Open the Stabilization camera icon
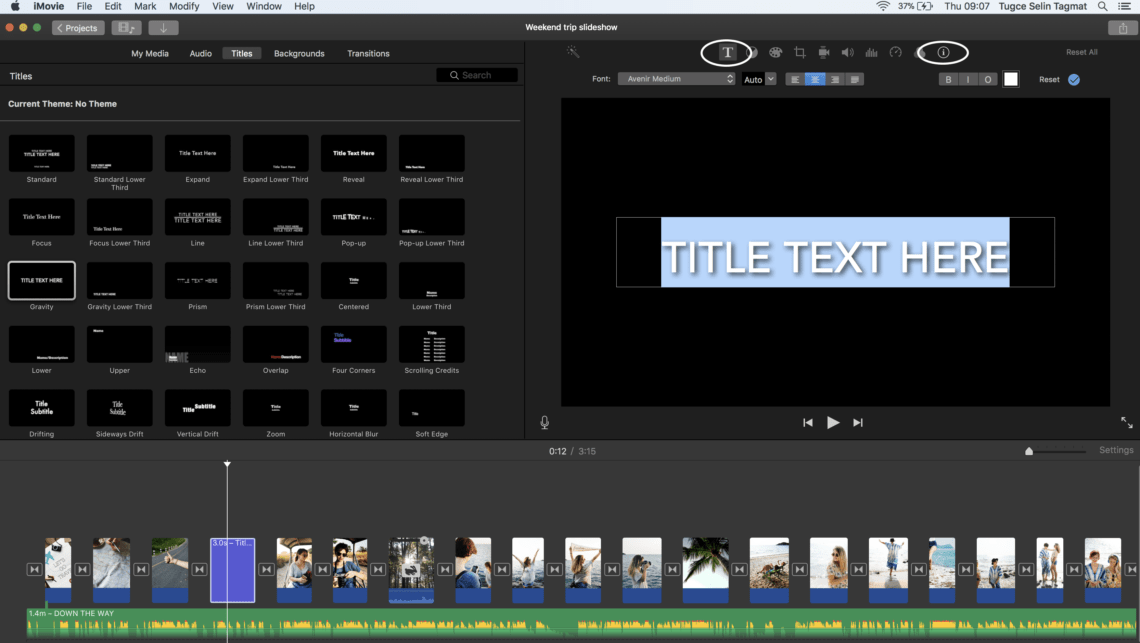This screenshot has height=643, width=1140. [x=824, y=52]
